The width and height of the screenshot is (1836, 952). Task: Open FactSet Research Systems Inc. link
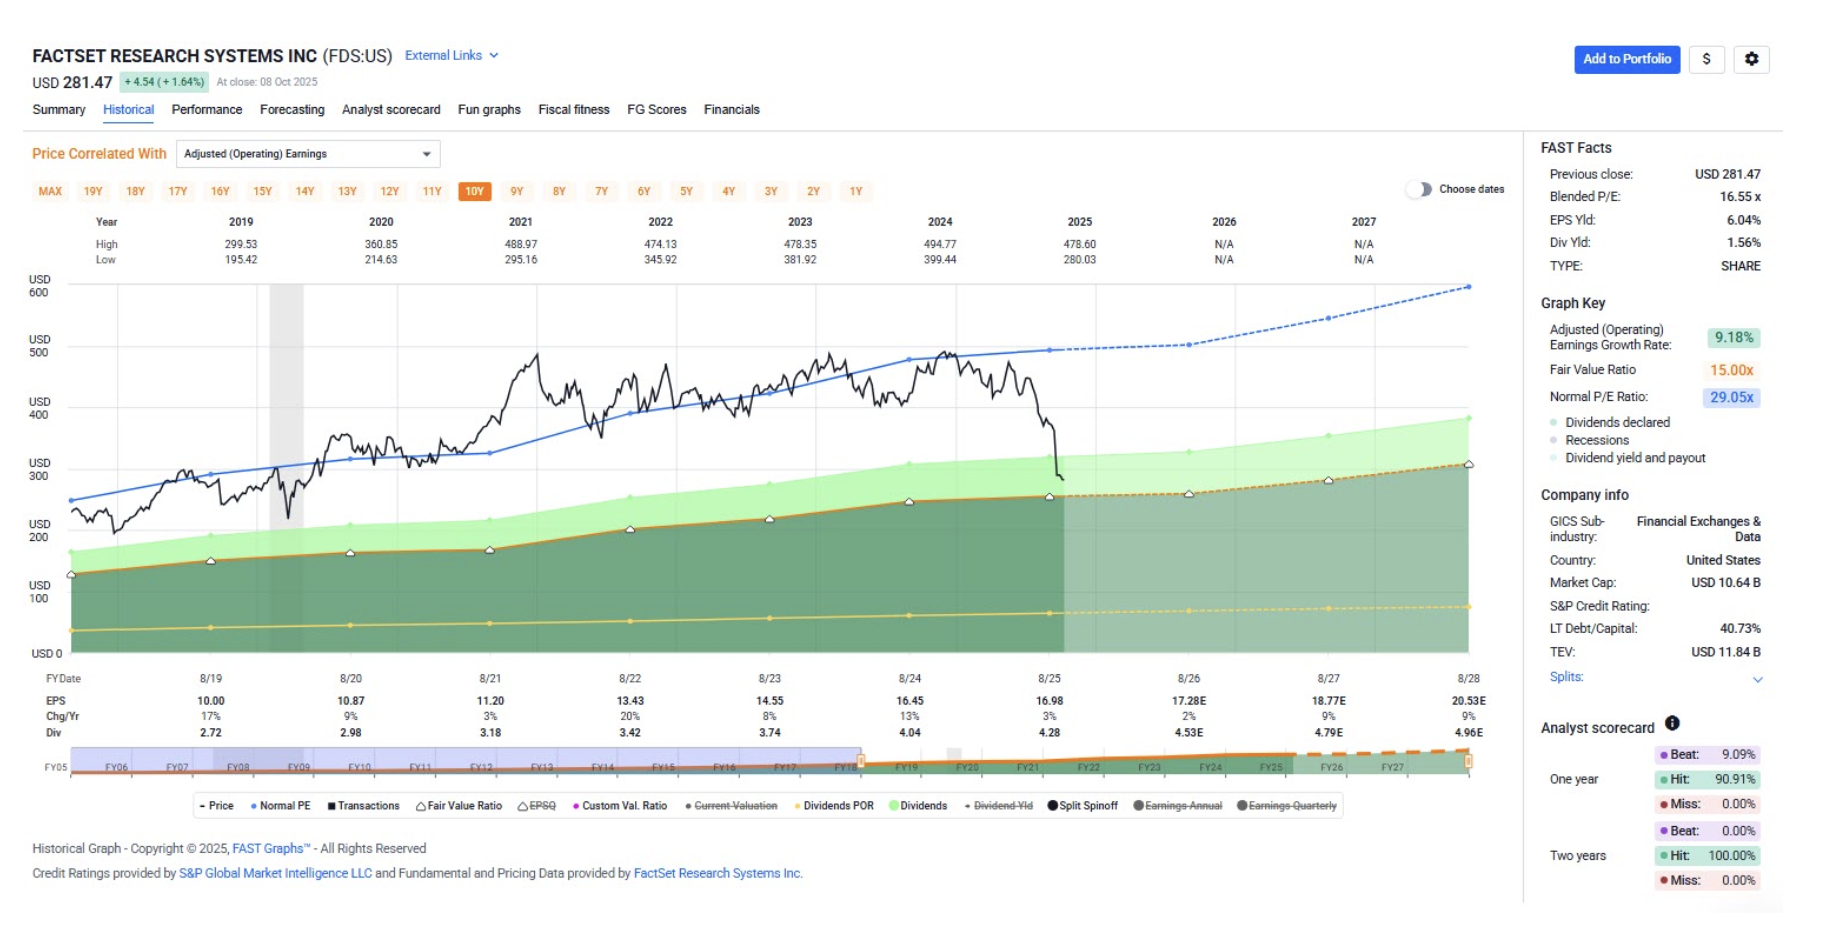(718, 874)
